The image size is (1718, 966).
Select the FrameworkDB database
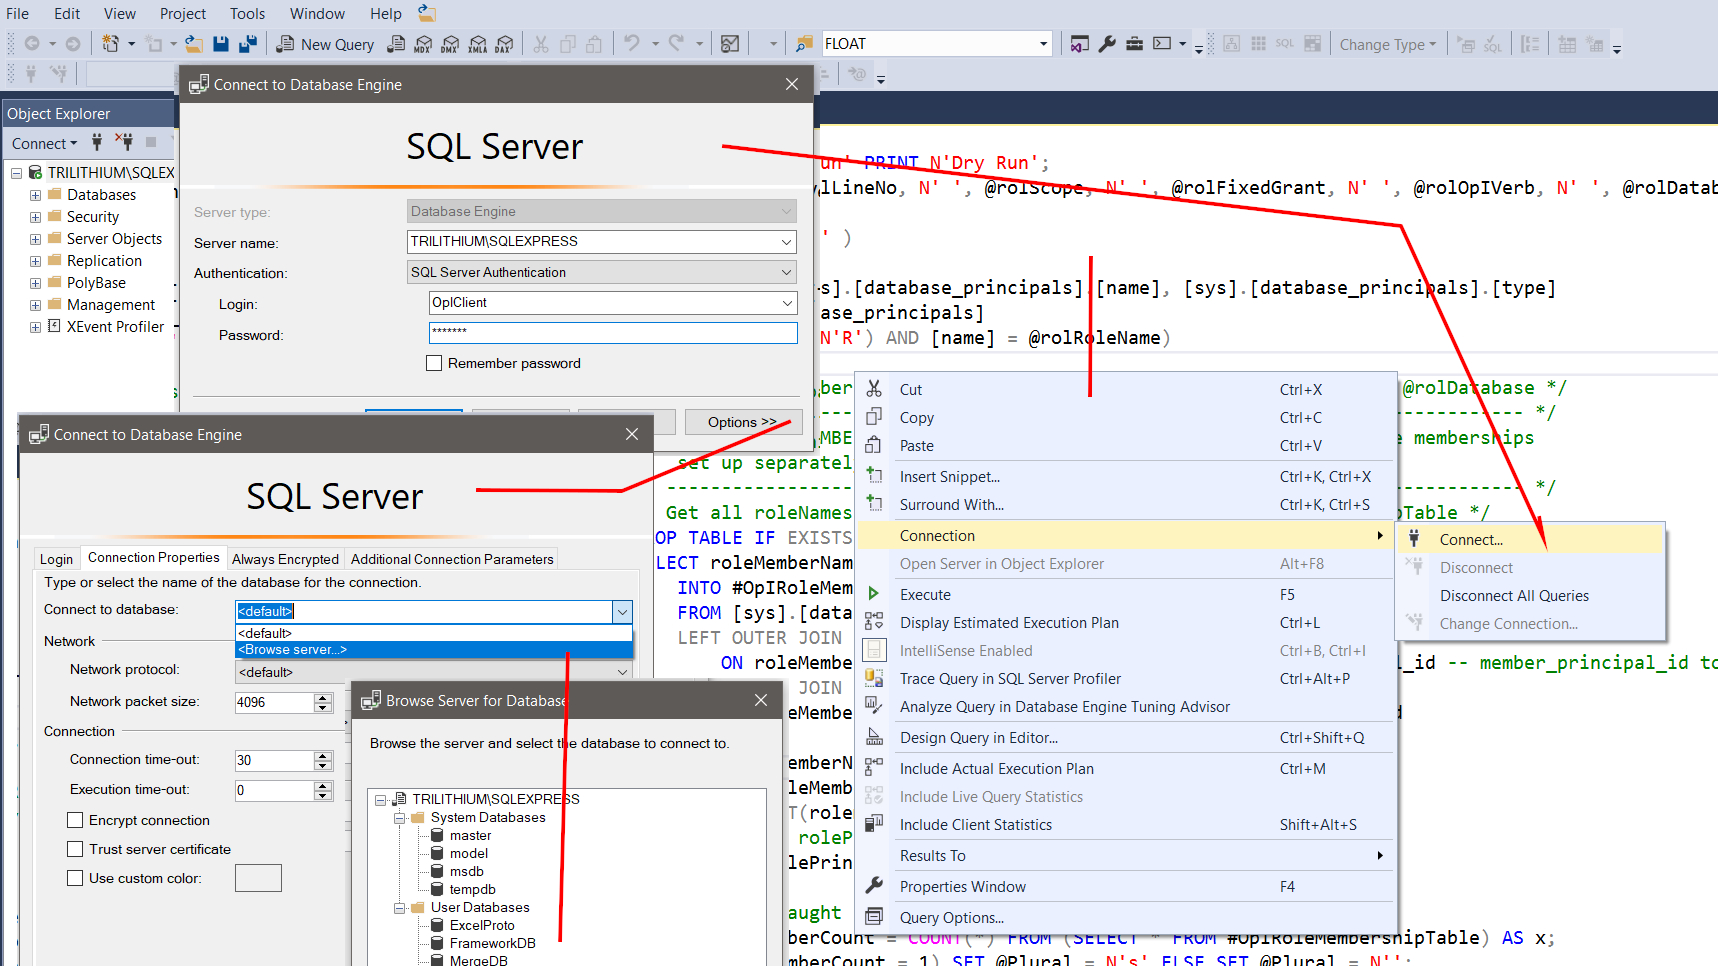click(x=492, y=943)
